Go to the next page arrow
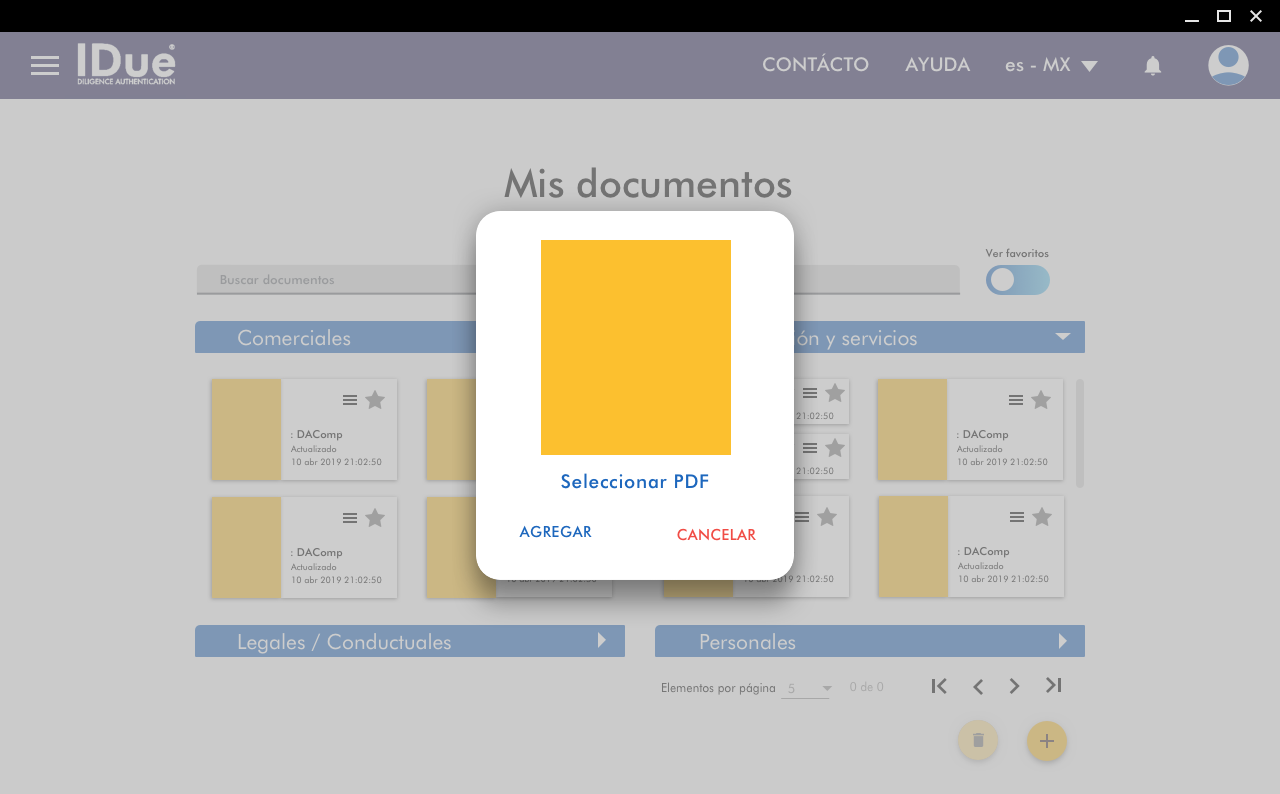1280x794 pixels. point(1015,686)
